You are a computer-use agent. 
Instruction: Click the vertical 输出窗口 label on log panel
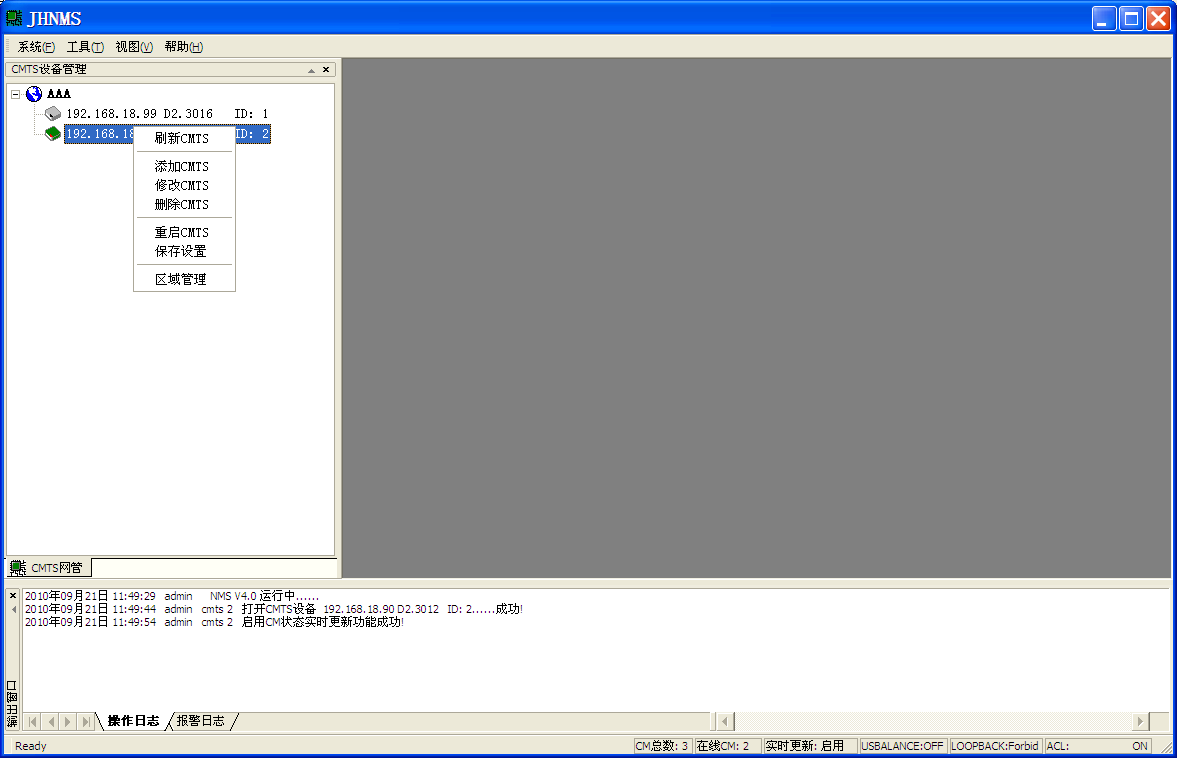point(12,704)
